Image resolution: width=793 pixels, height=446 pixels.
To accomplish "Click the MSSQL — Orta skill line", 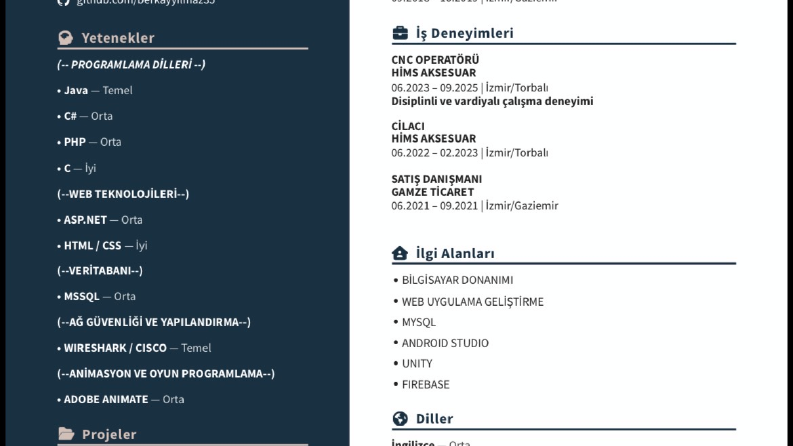I will click(97, 296).
